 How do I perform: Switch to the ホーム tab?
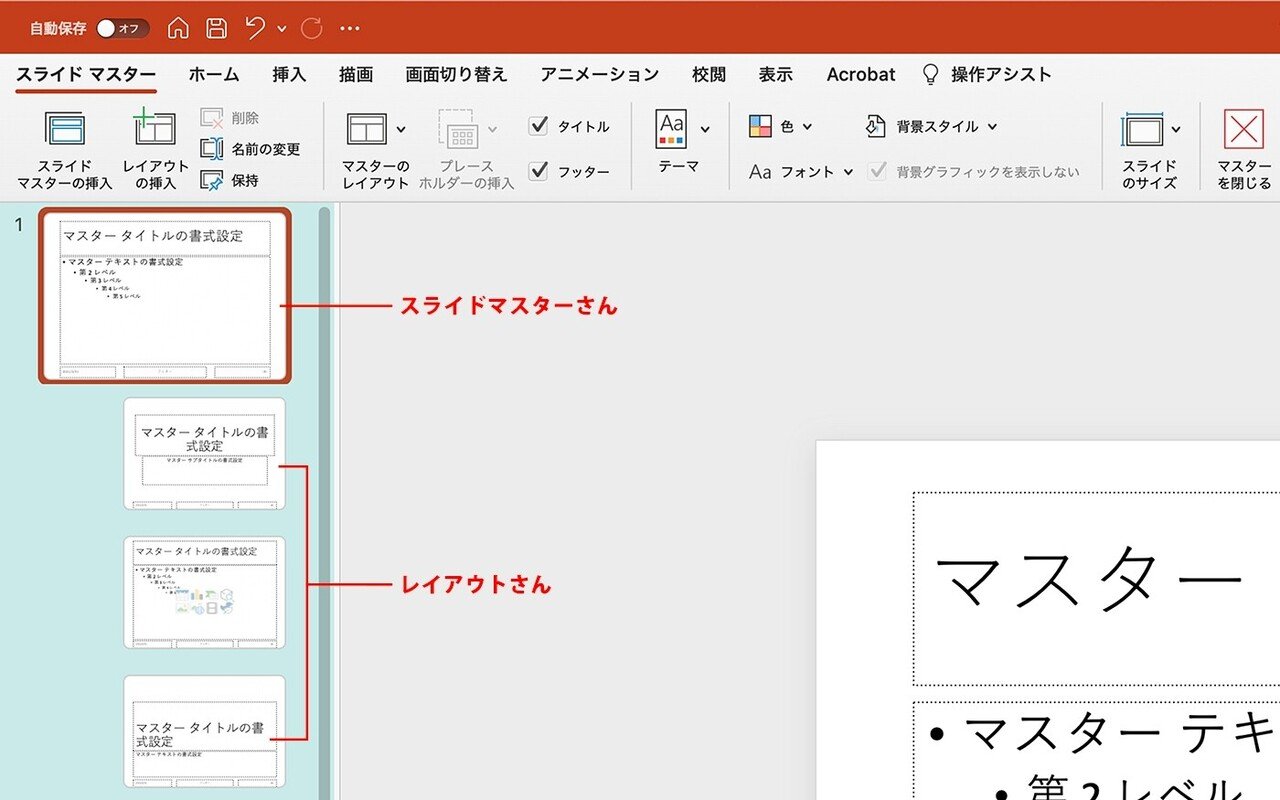point(214,75)
